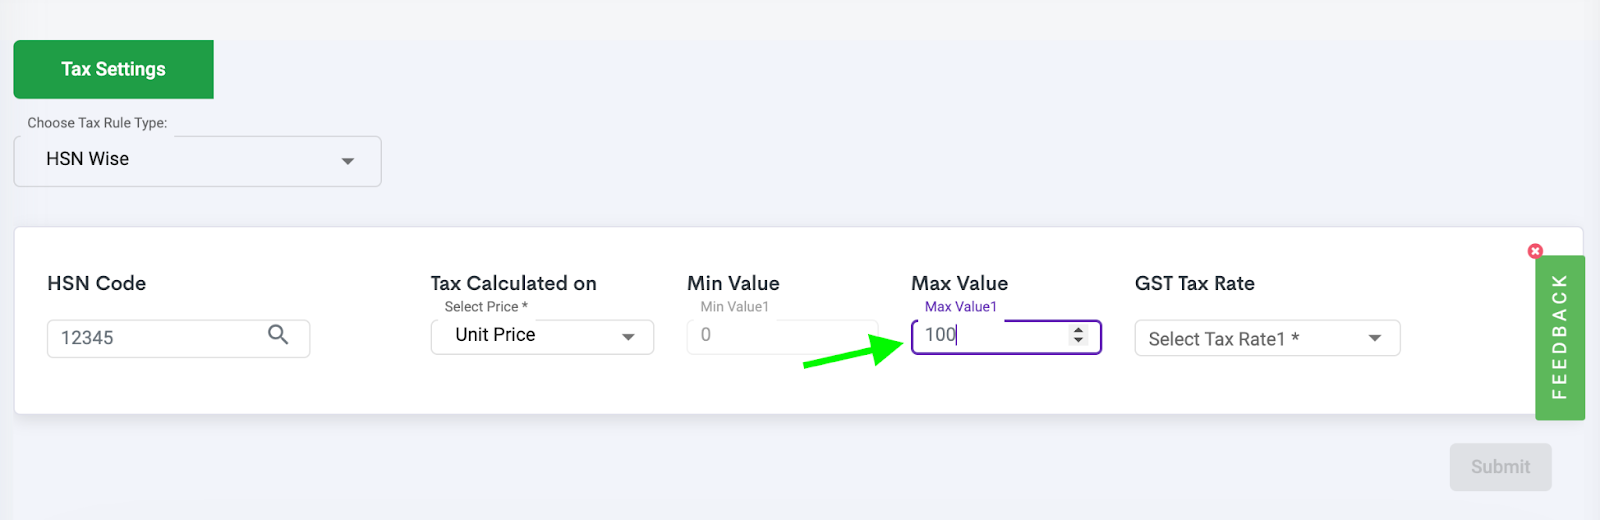Click the magnifier search icon in HSN Code
Screen dimensions: 1600x520
pos(278,335)
